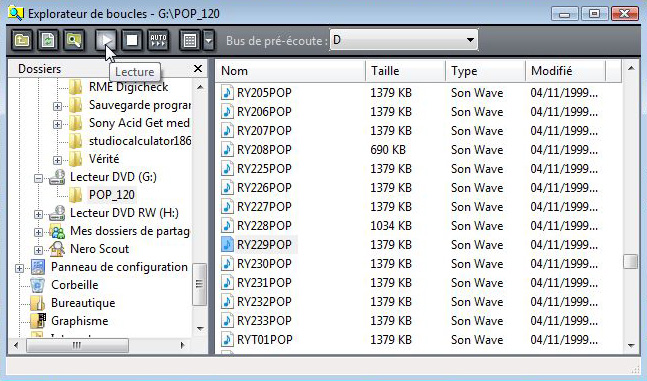Click the 1034 KB size cell
This screenshot has height=381, width=647.
(391, 226)
